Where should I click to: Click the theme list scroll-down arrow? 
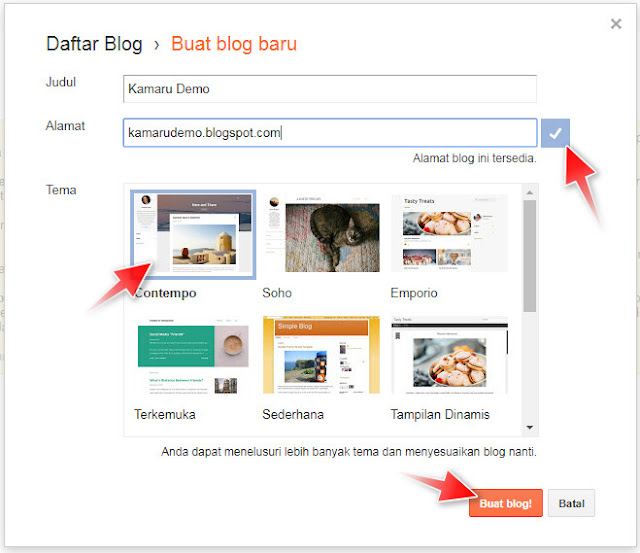click(x=530, y=428)
